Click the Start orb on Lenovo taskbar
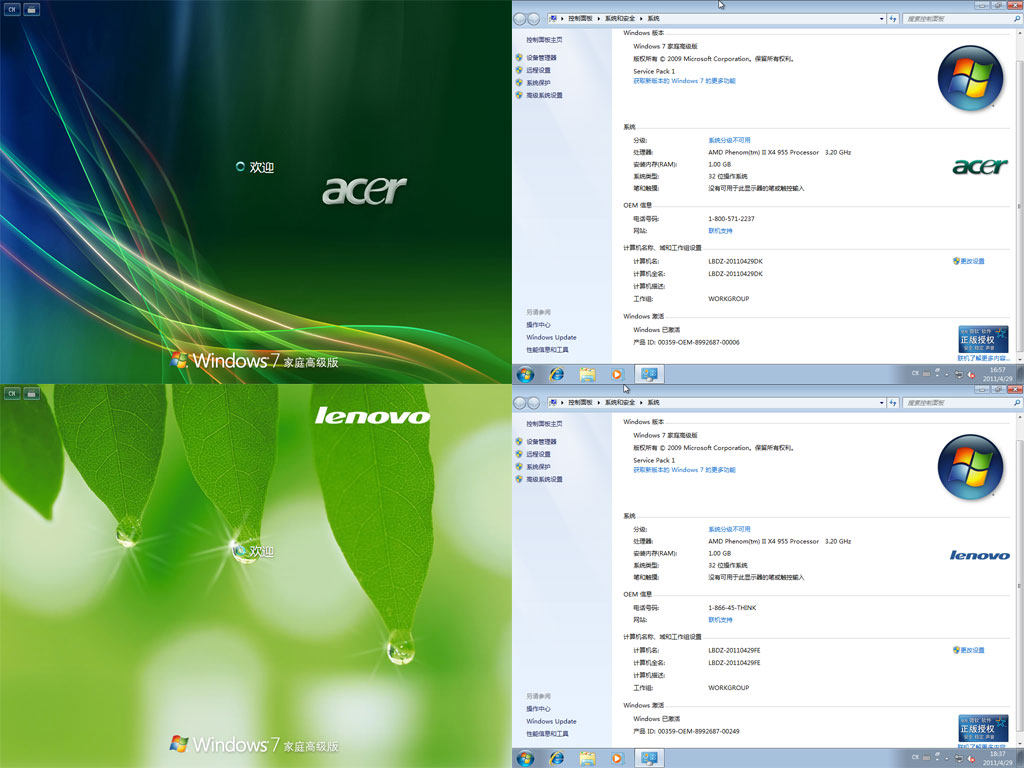Image resolution: width=1024 pixels, height=768 pixels. 525,758
